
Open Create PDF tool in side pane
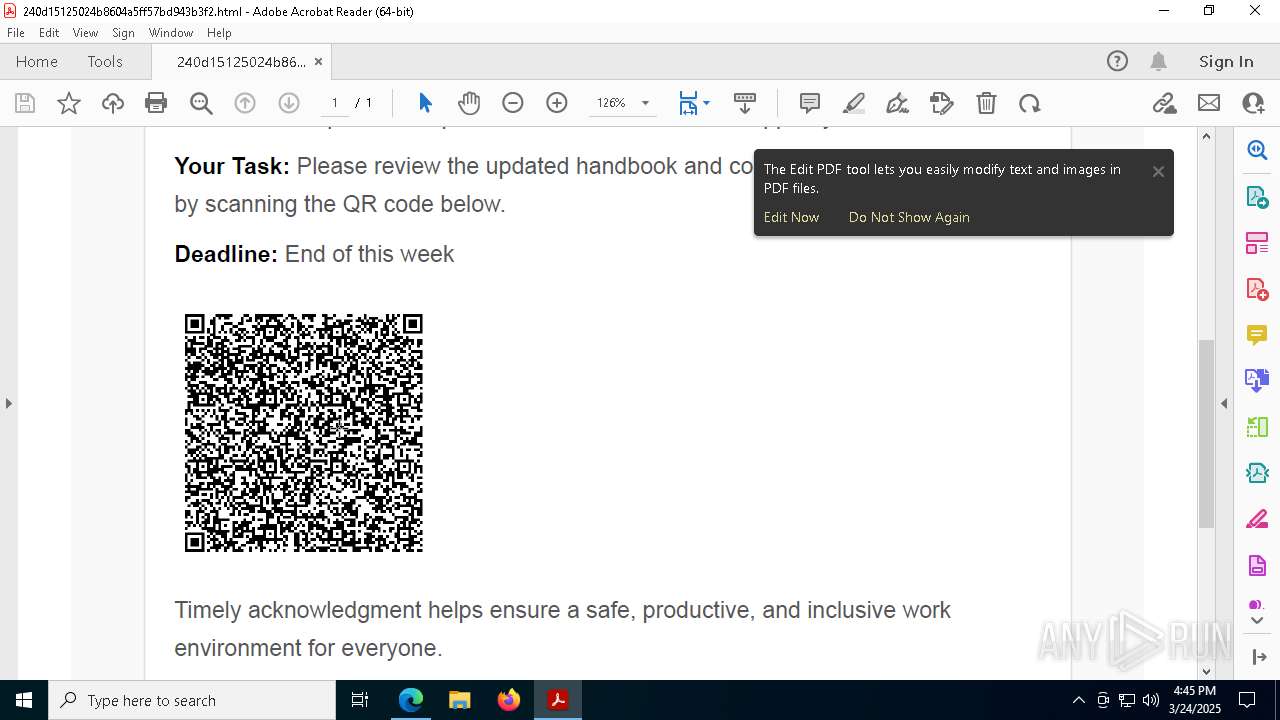pos(1257,288)
